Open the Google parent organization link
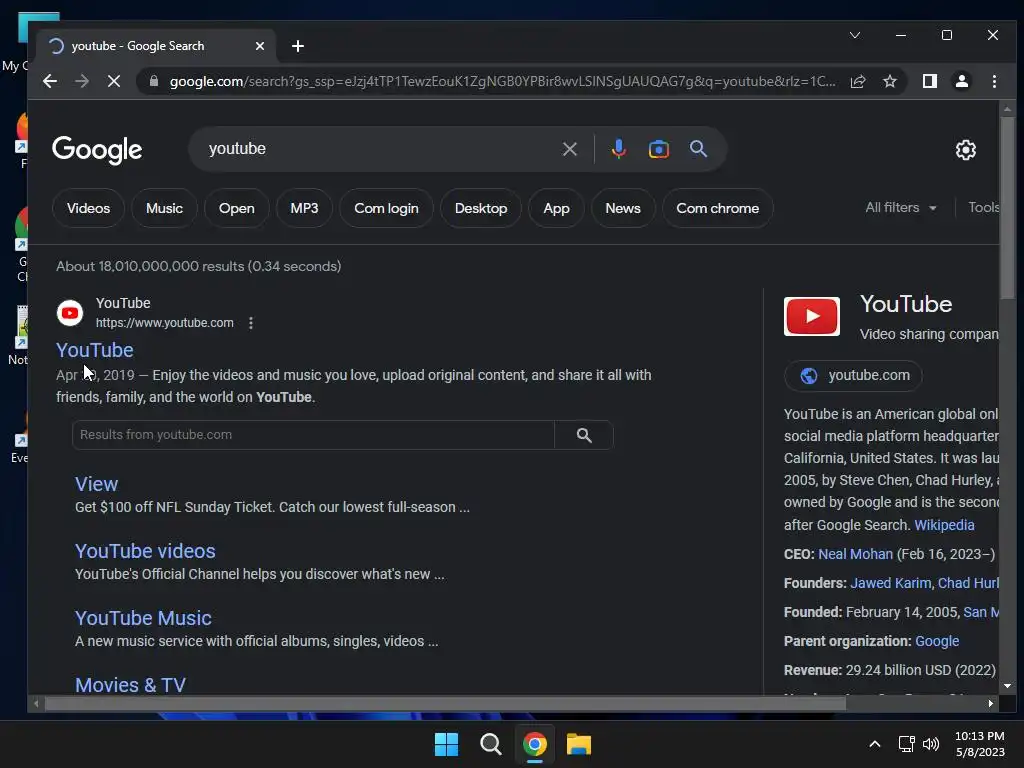The image size is (1024, 768). coord(937,641)
